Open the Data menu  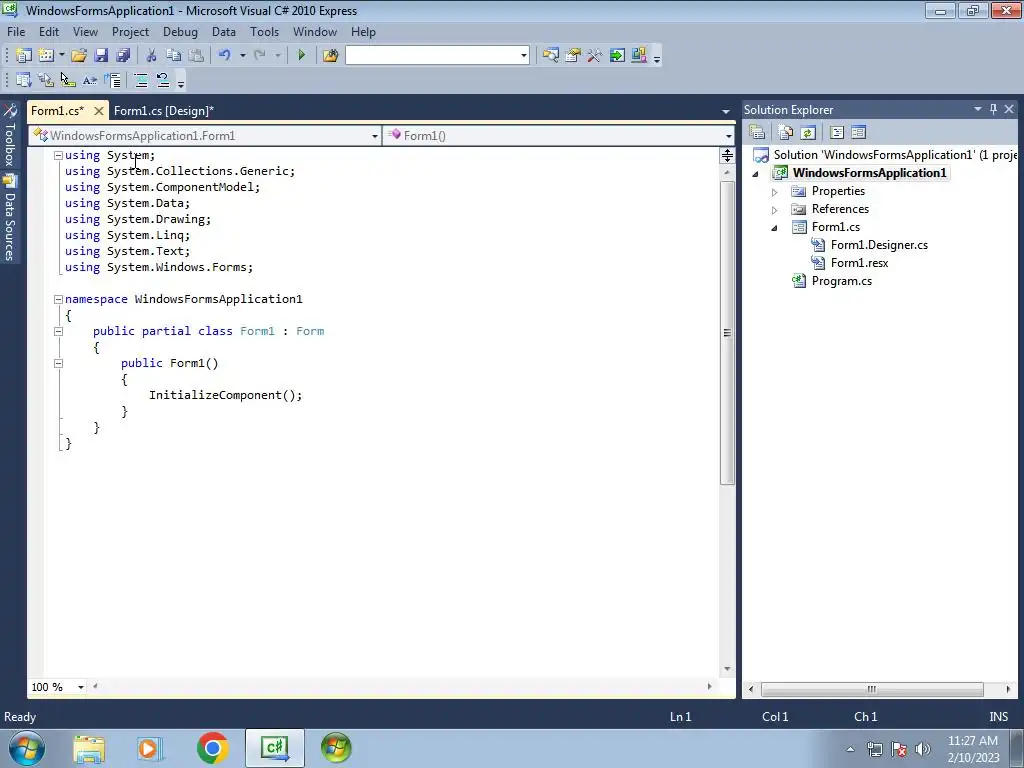coord(224,32)
